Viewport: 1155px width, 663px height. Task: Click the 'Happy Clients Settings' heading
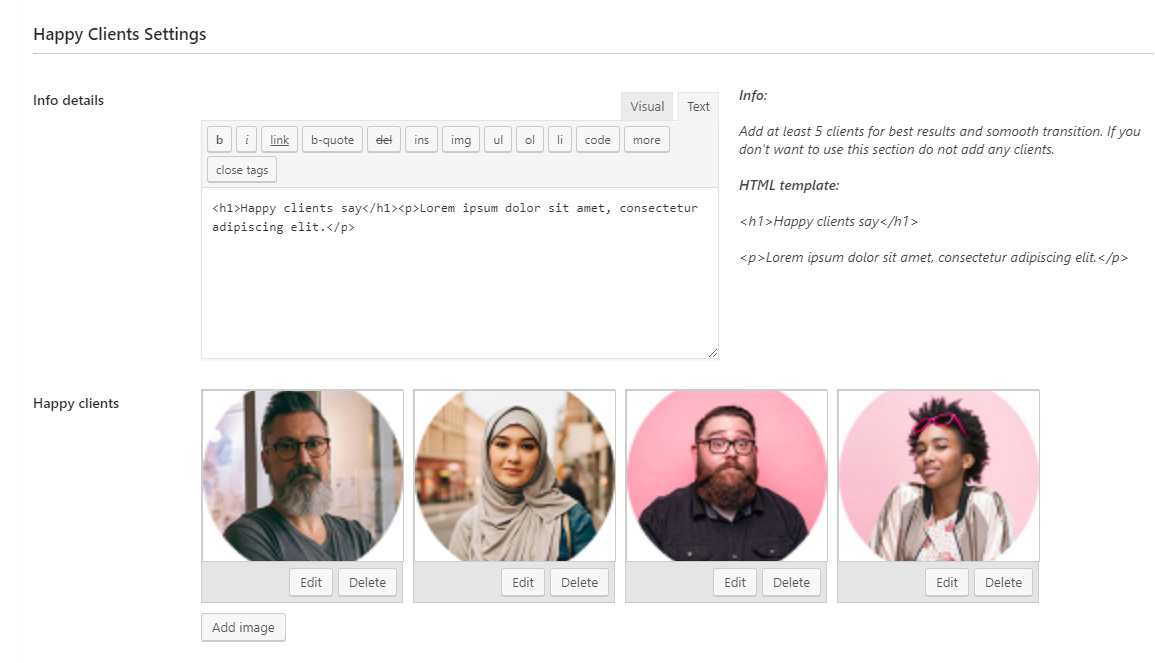coord(120,35)
